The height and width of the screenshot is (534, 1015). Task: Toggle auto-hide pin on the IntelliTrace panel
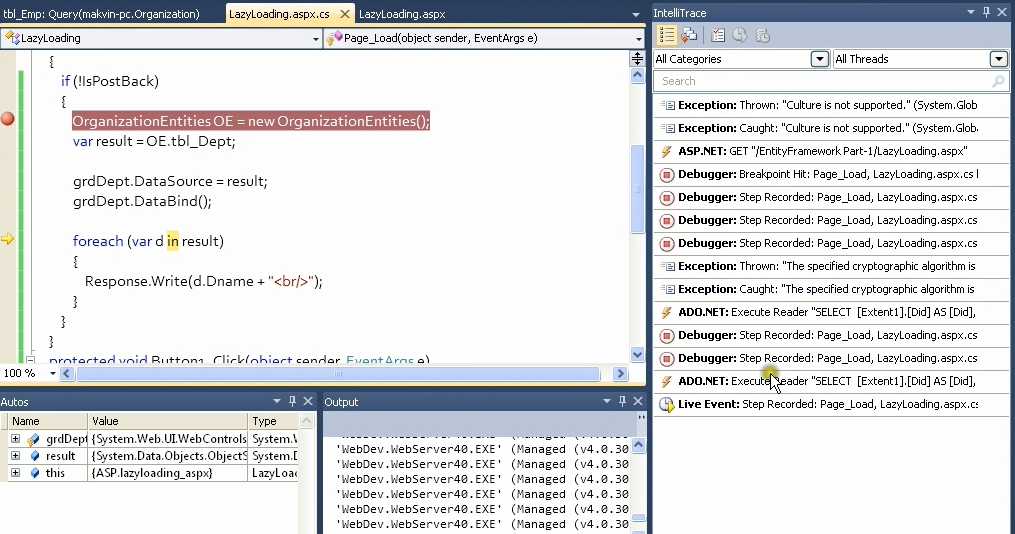point(986,12)
